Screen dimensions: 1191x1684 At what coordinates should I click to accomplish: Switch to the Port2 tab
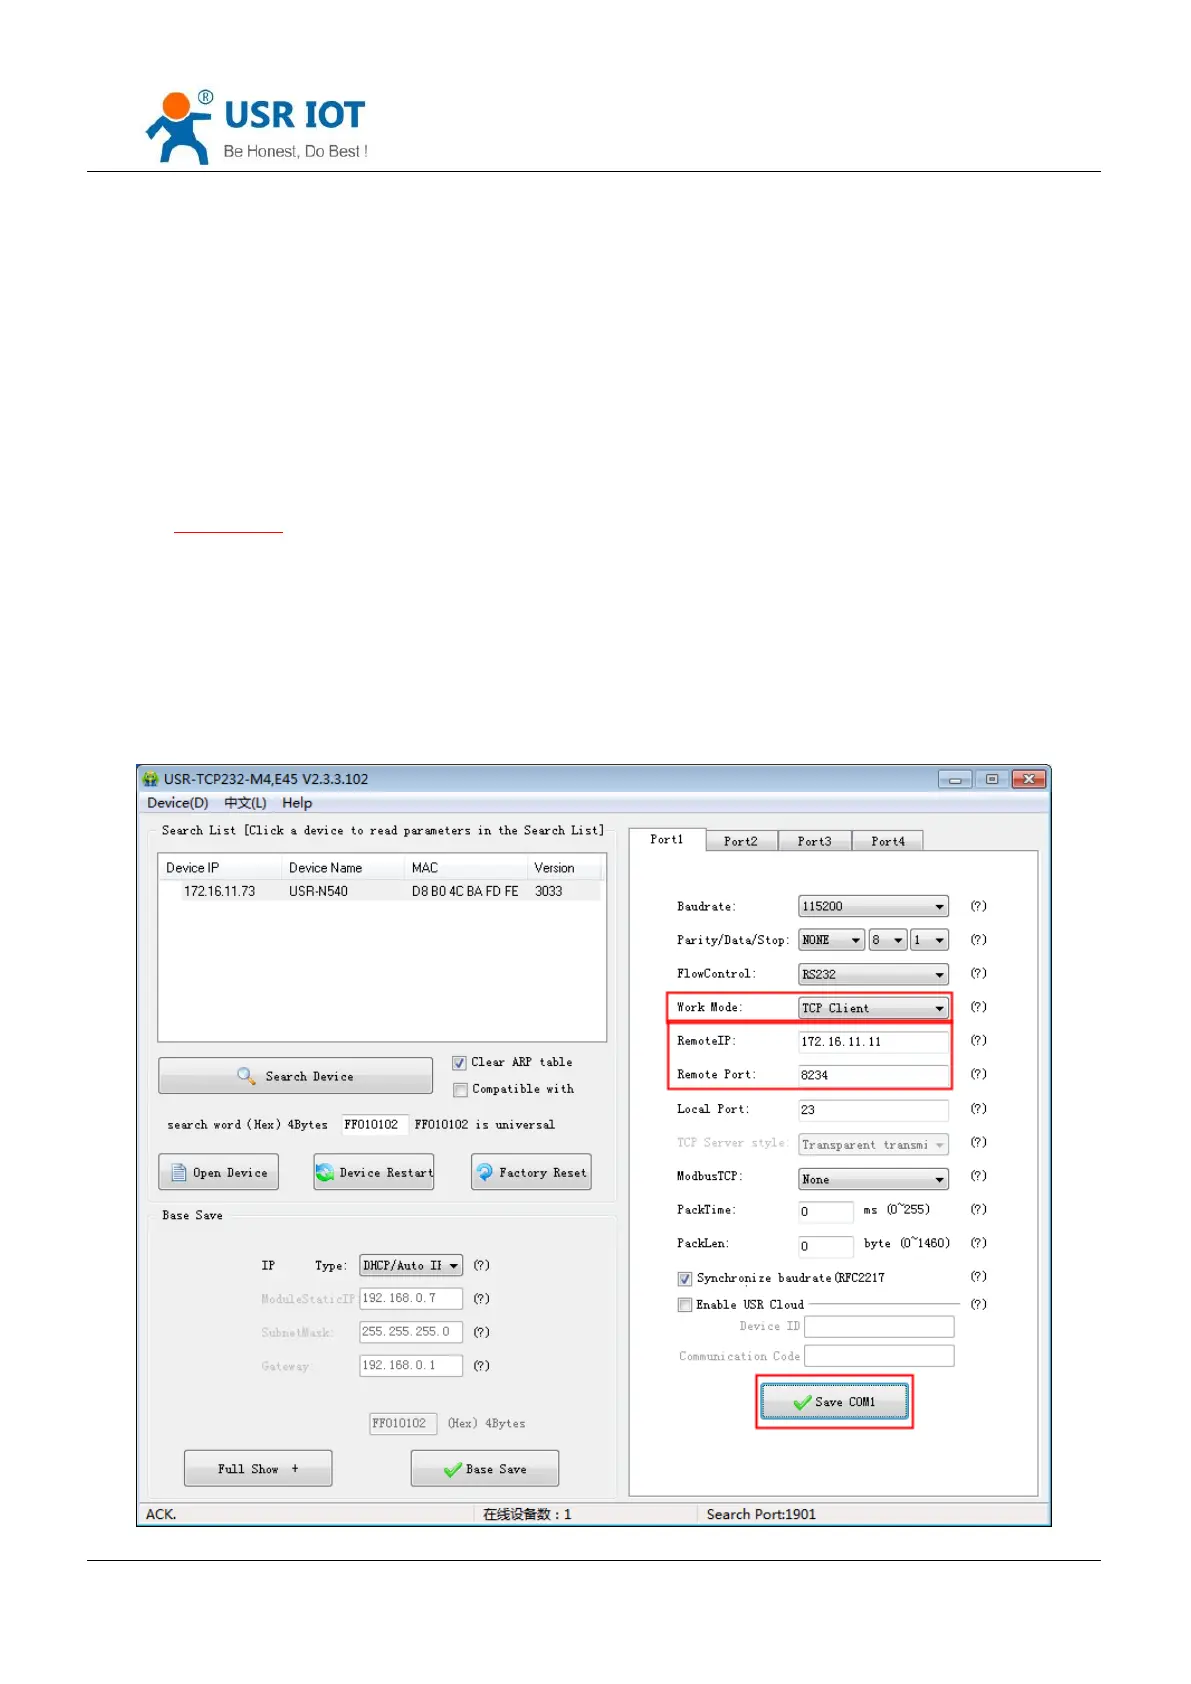click(741, 842)
